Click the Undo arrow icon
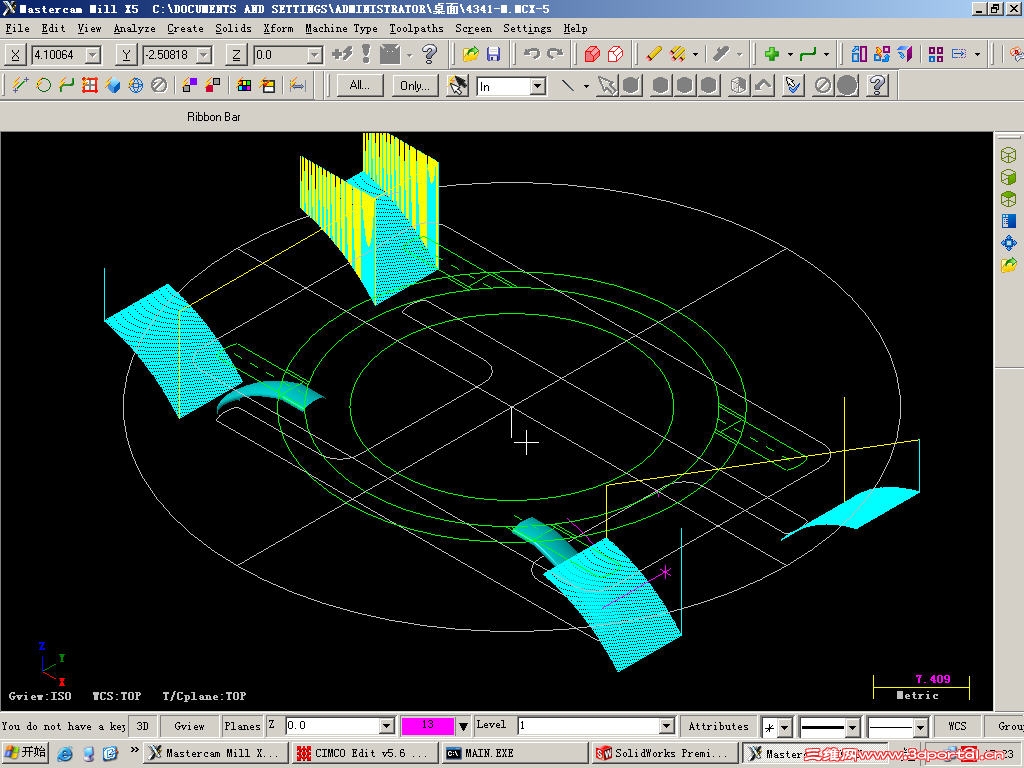The width and height of the screenshot is (1024, 768). click(x=532, y=54)
